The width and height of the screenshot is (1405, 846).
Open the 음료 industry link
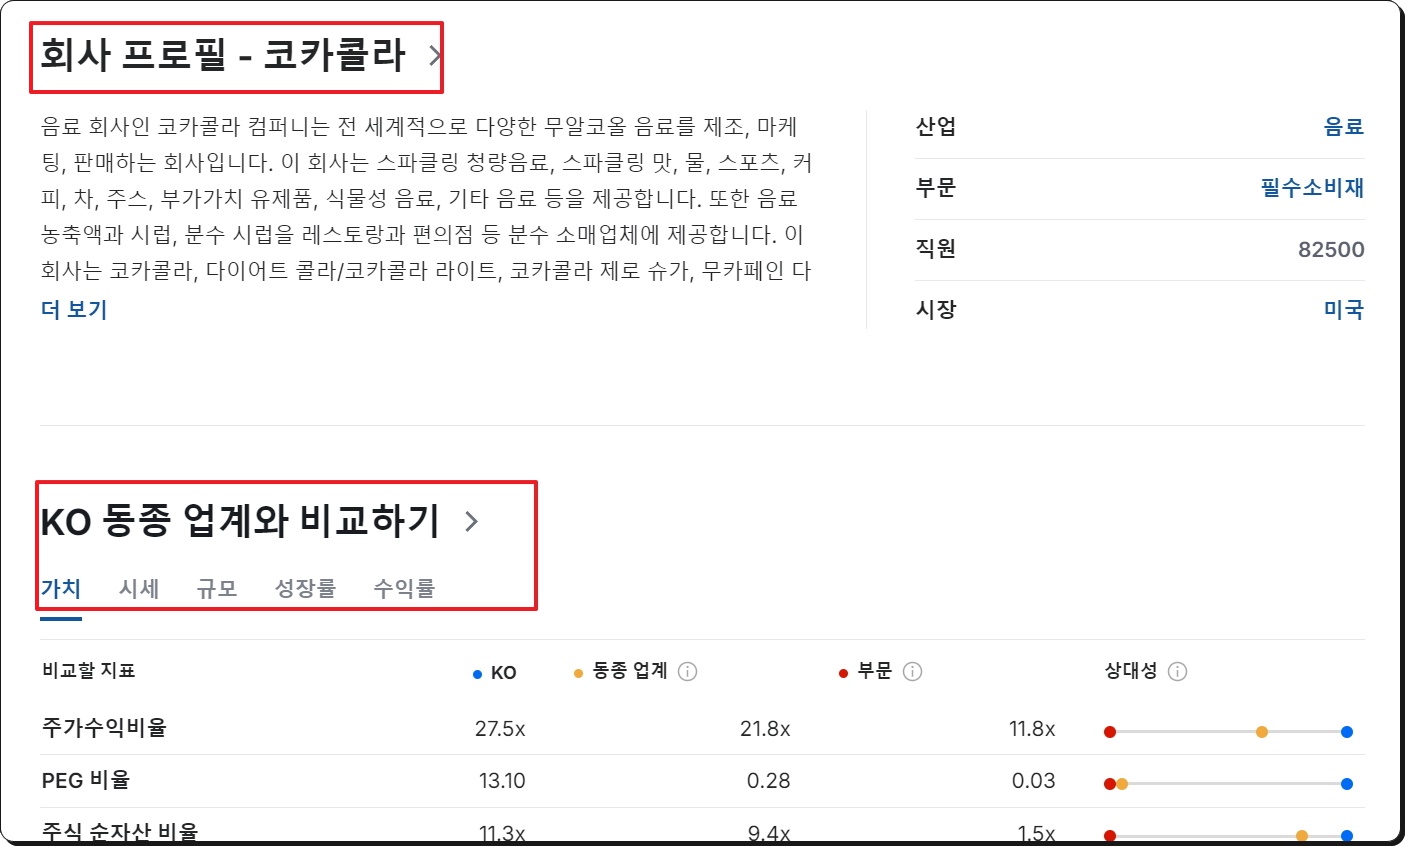[1343, 126]
